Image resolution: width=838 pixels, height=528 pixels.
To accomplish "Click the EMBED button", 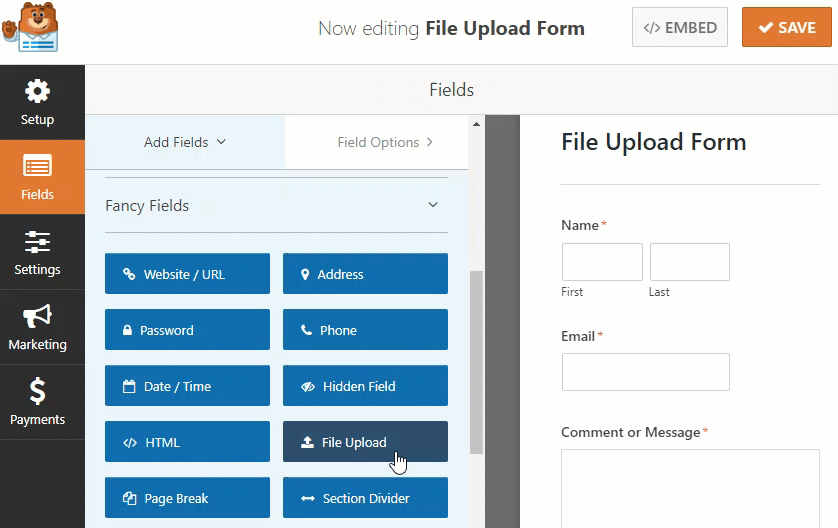I will 680,27.
